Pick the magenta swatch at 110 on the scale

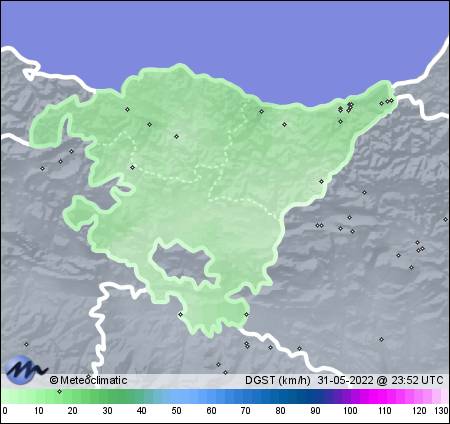point(384,397)
